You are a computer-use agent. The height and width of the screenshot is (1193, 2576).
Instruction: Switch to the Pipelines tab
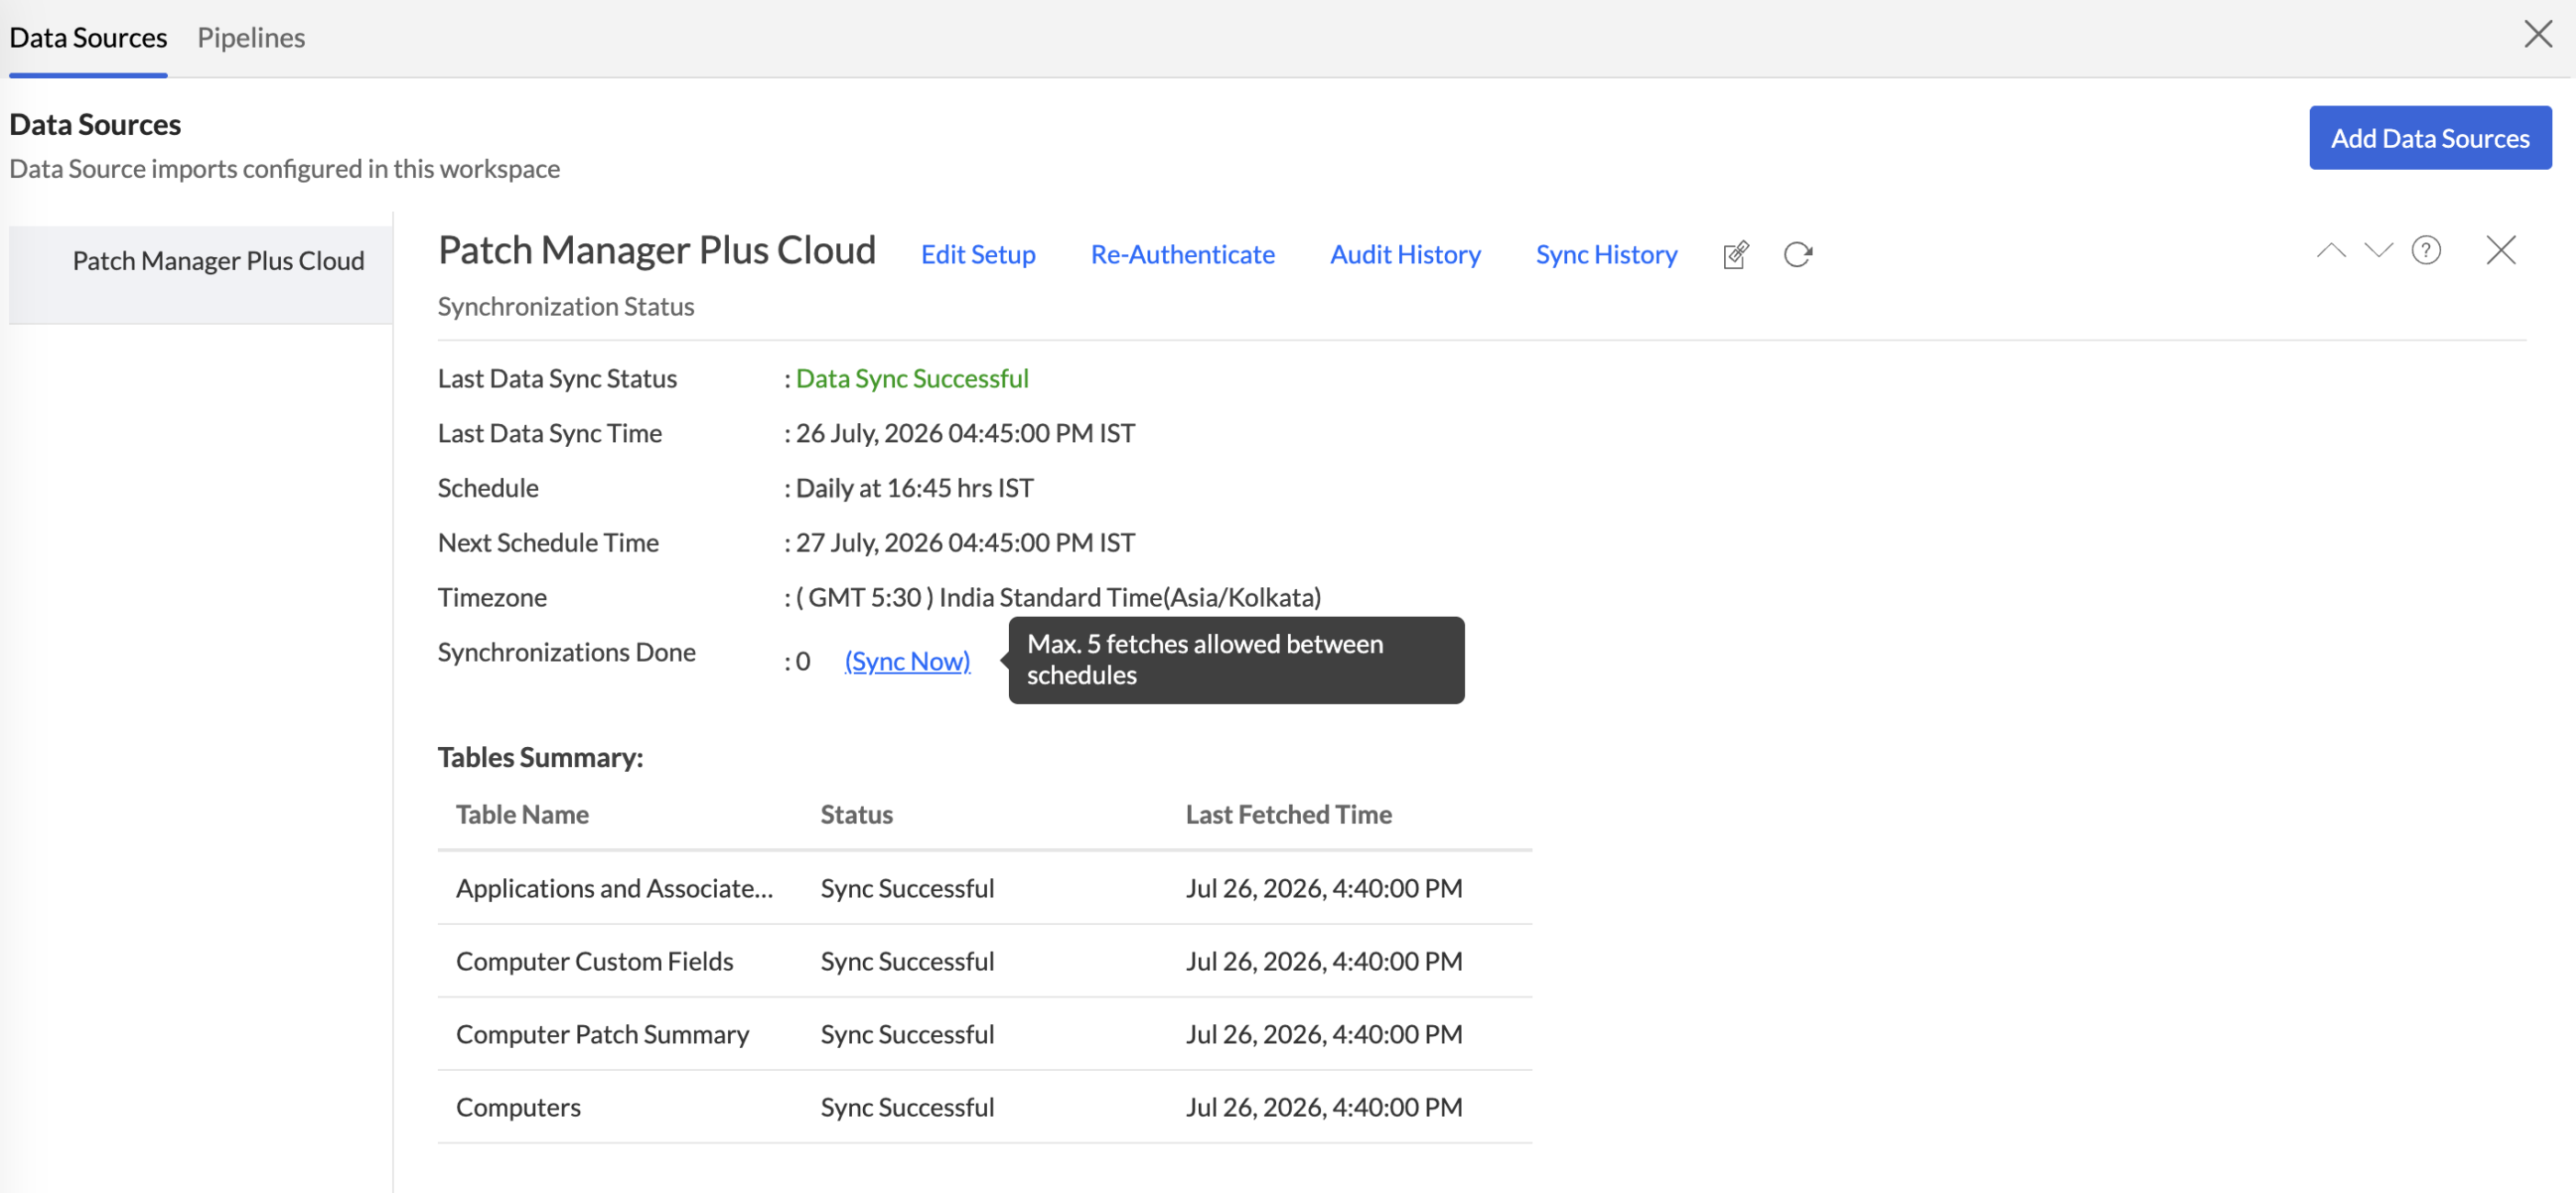click(x=251, y=37)
